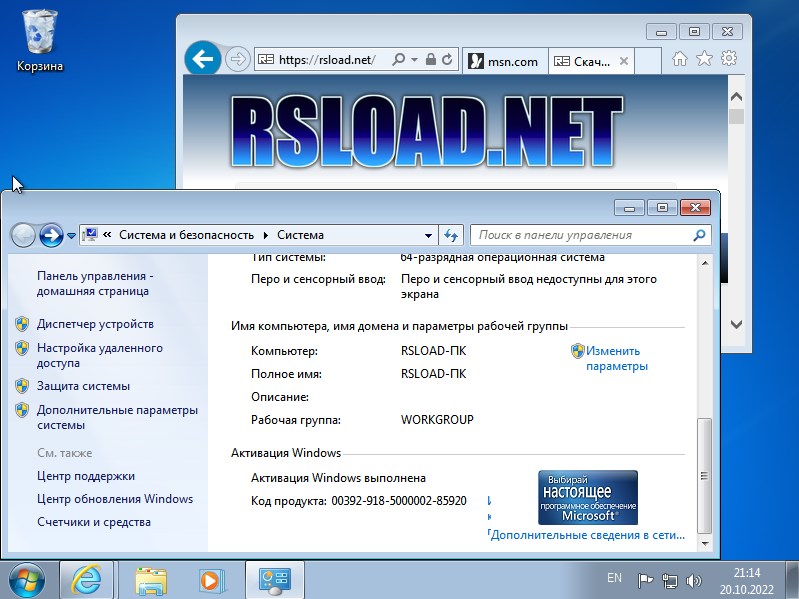
Task: Open Дополнительные сведения в сети link
Action: (x=588, y=535)
